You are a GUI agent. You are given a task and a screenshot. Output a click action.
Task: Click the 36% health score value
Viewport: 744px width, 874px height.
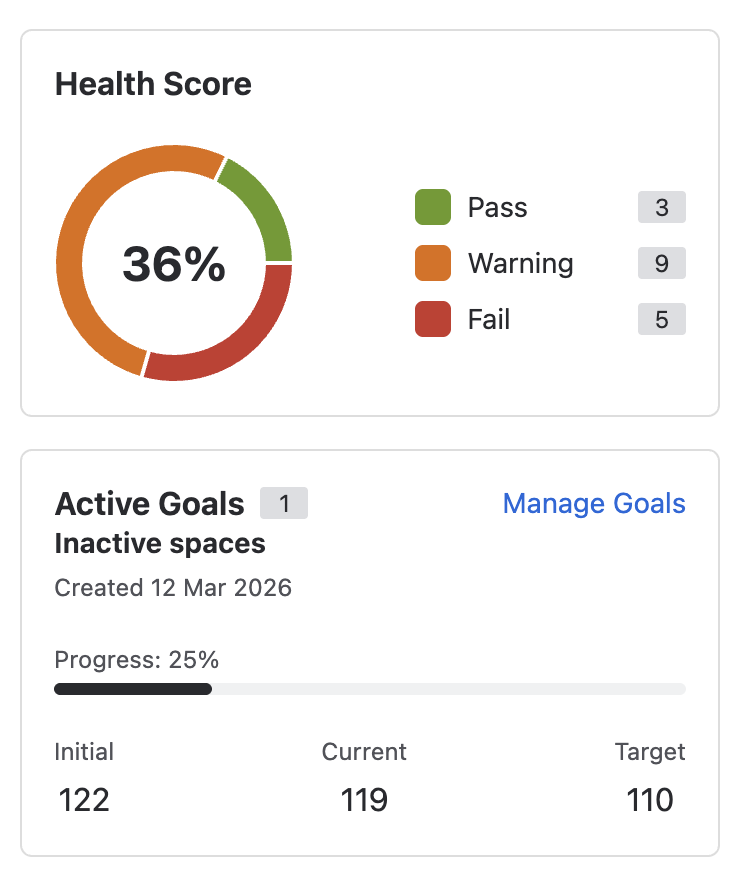(x=174, y=264)
